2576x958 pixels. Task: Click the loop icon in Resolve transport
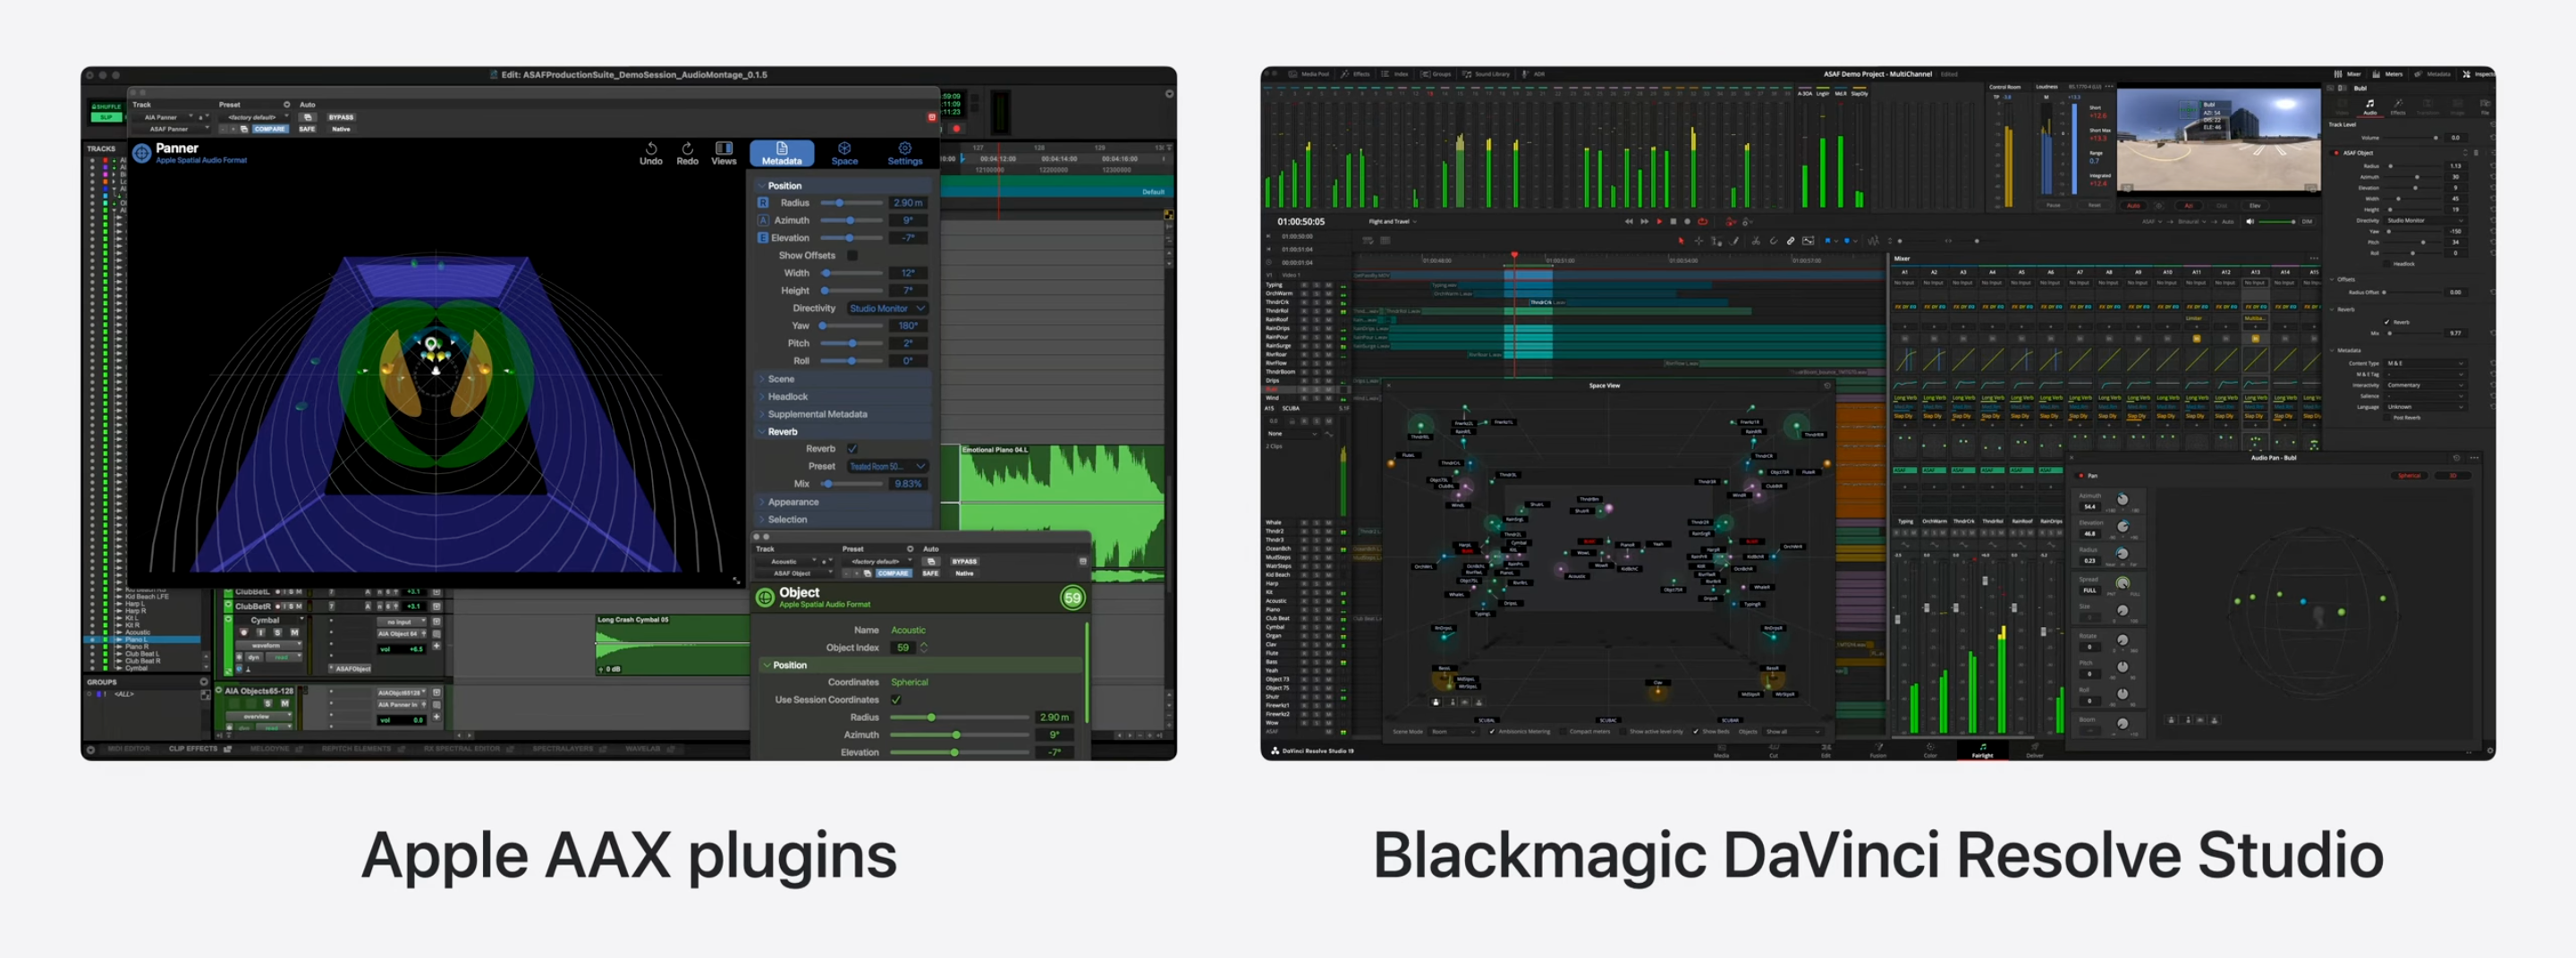pos(1702,222)
